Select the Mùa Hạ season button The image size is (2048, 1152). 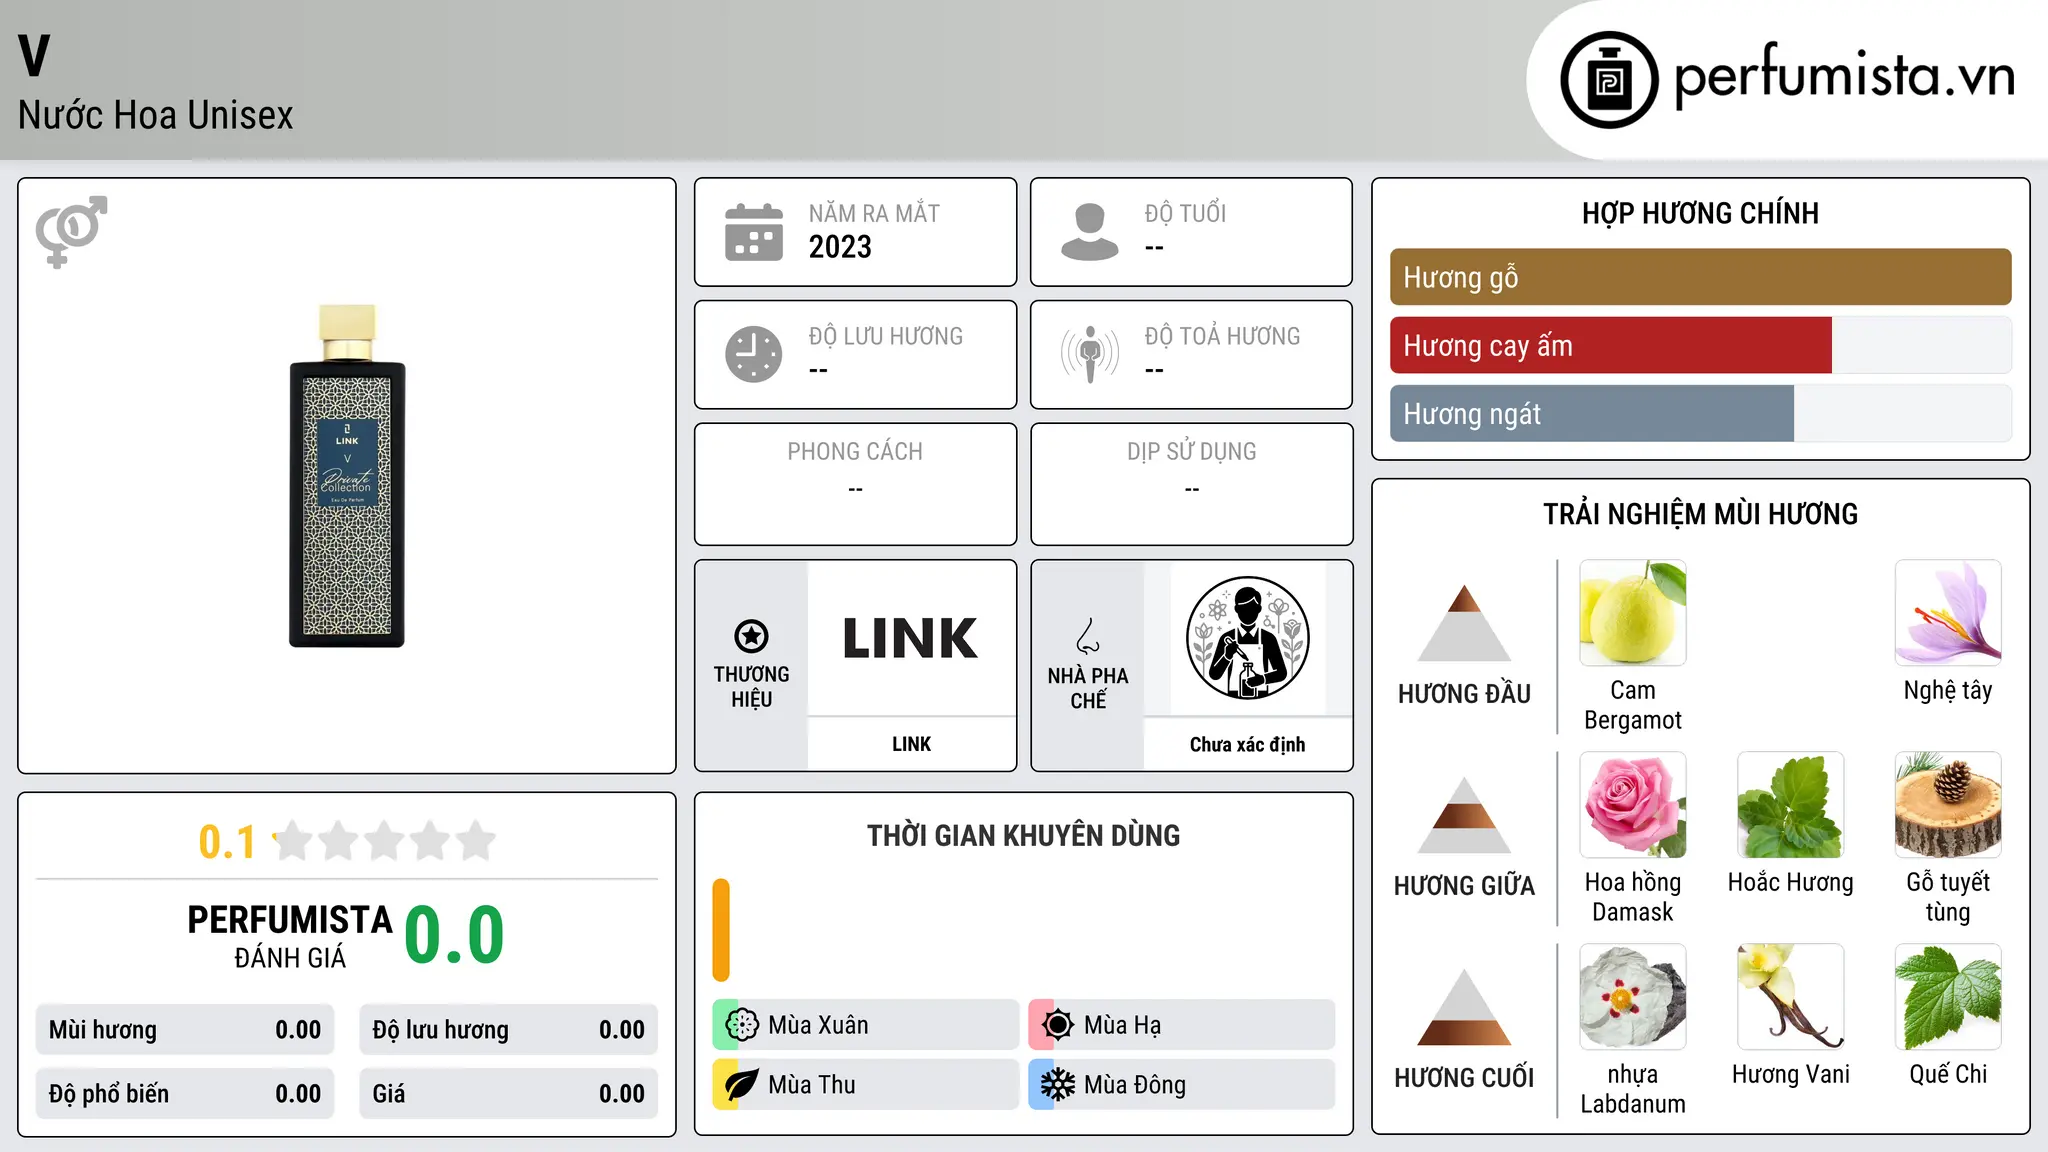pyautogui.click(x=1181, y=1025)
